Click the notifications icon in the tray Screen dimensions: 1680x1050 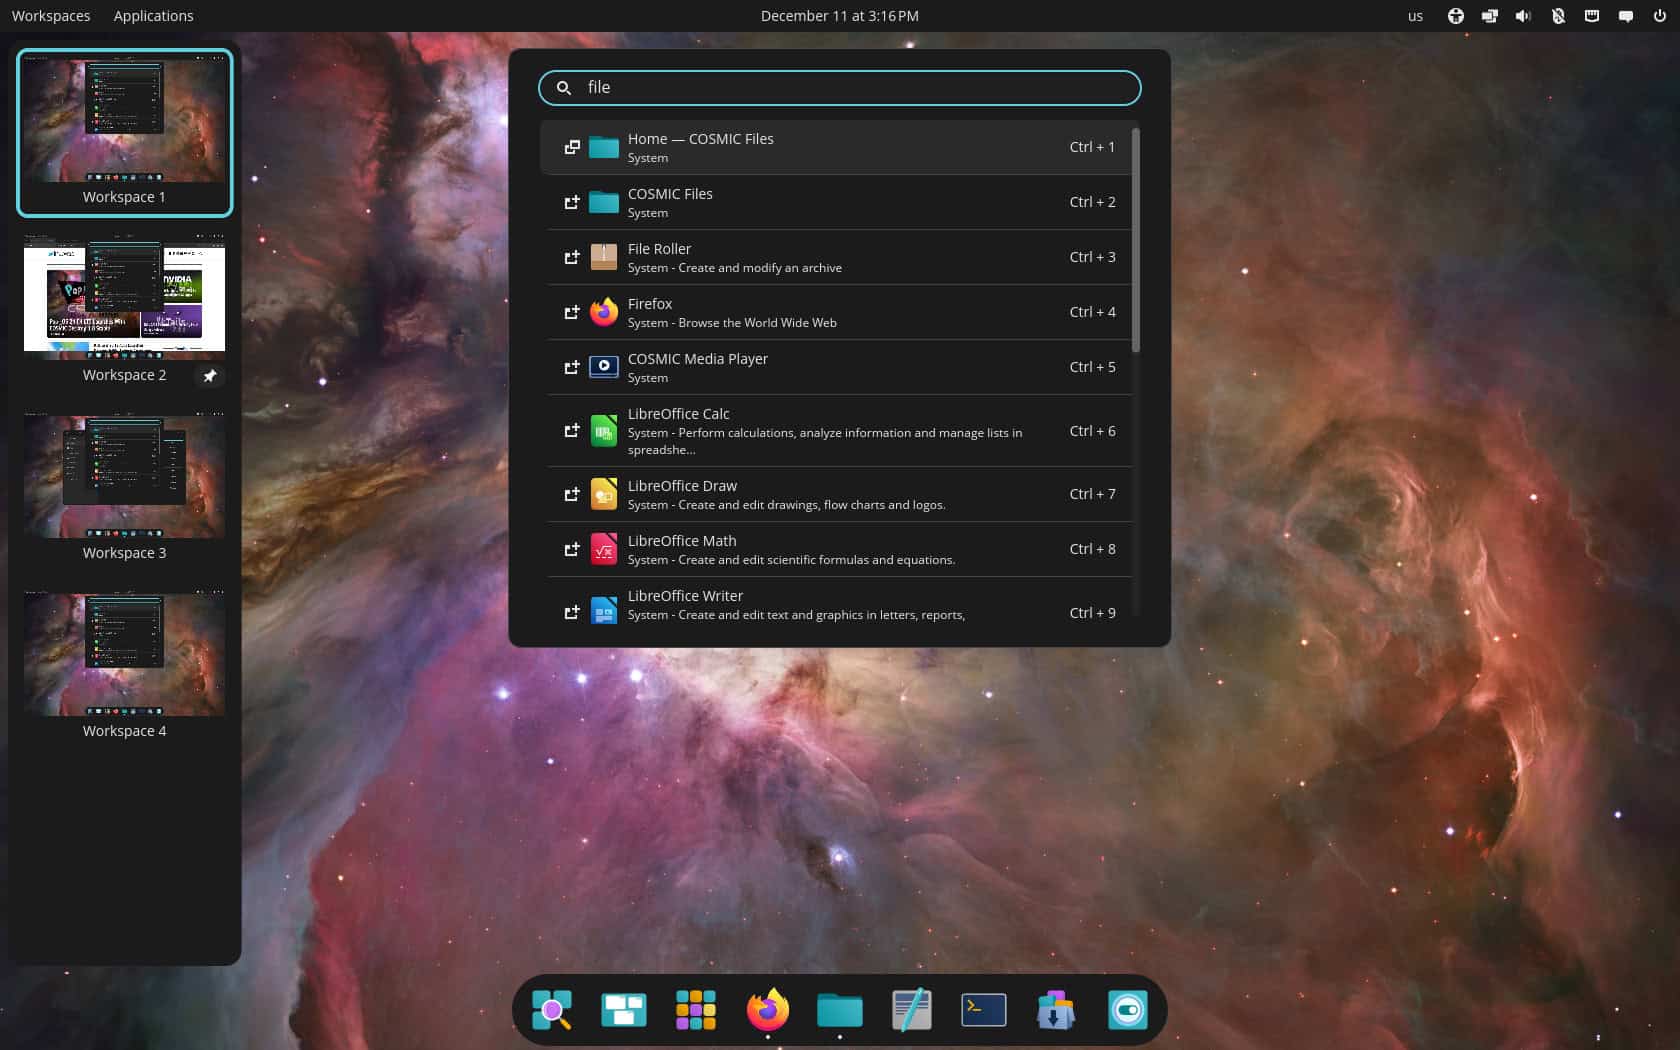click(x=1626, y=15)
